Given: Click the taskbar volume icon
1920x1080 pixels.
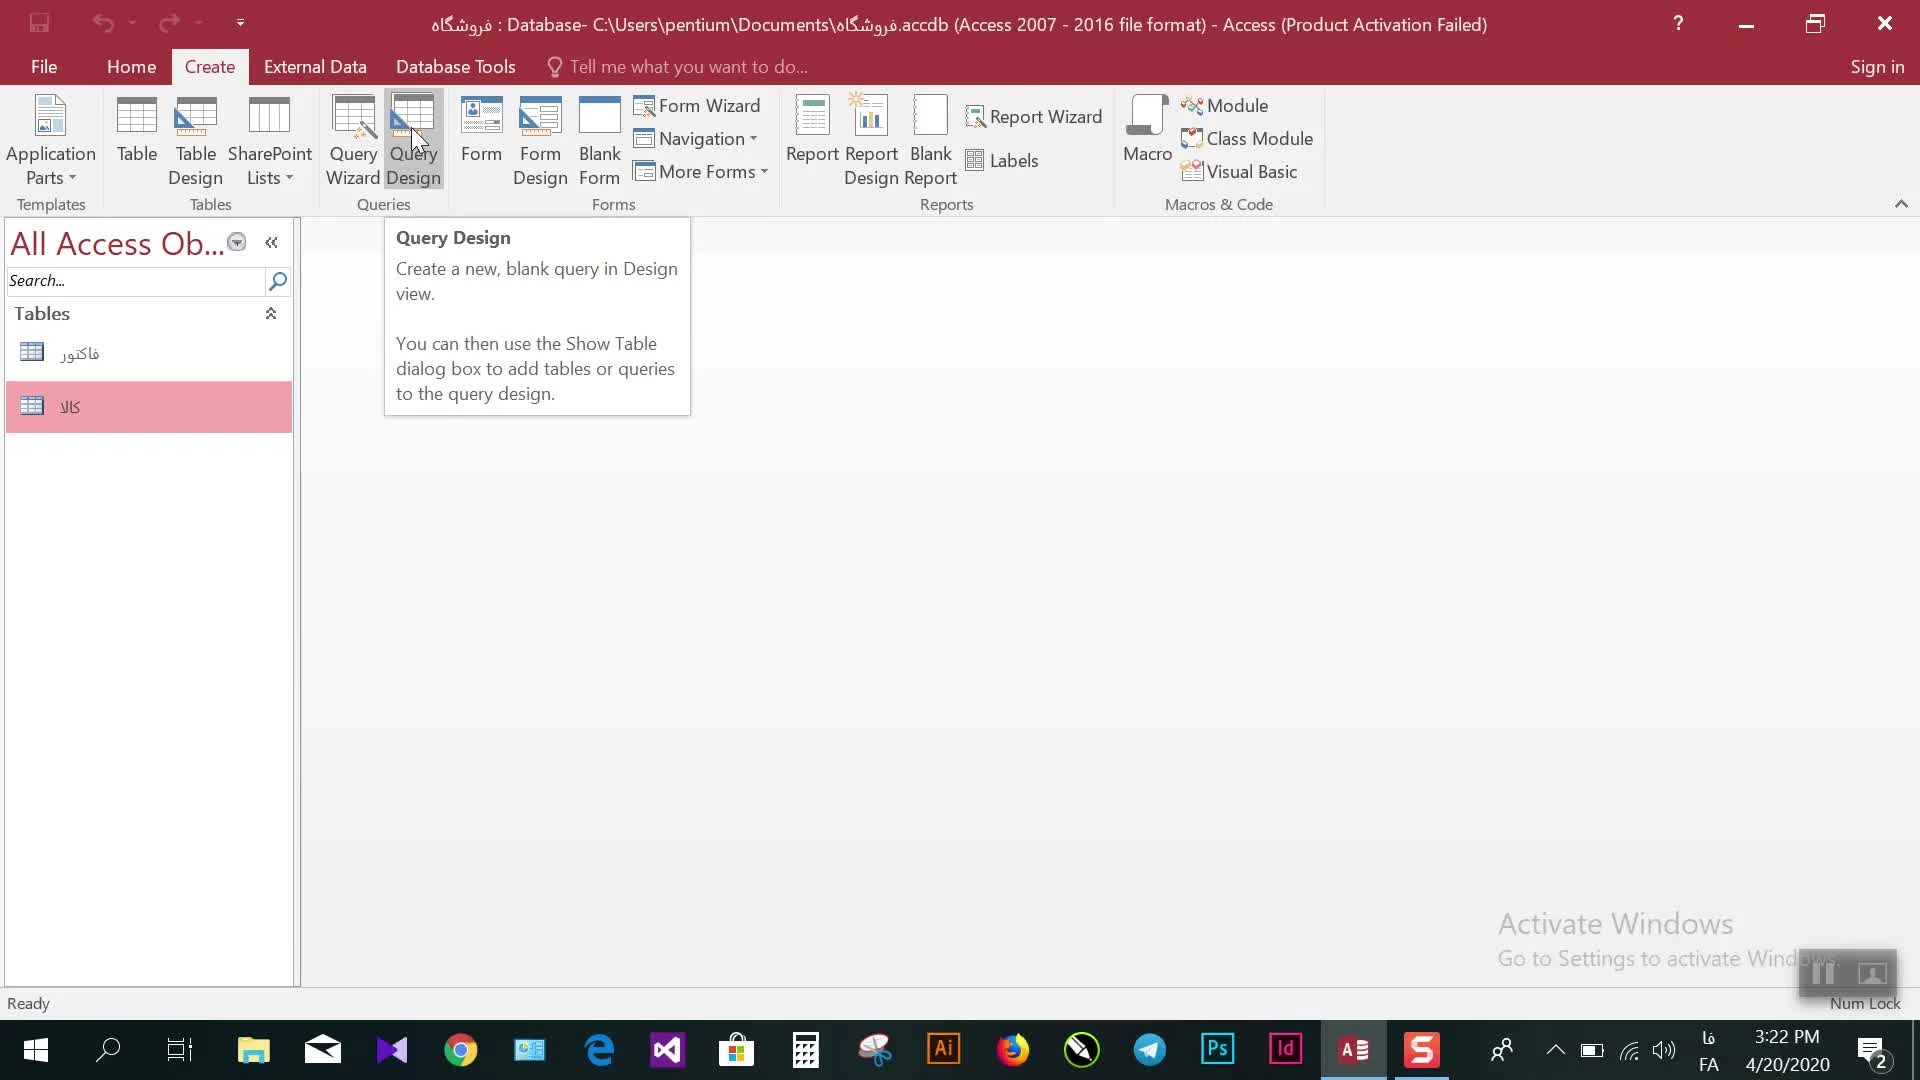Looking at the screenshot, I should [1663, 1050].
